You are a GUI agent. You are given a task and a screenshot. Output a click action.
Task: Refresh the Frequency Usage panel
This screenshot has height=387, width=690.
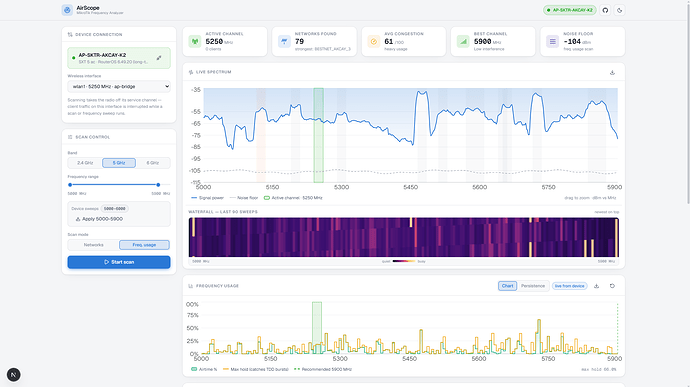pyautogui.click(x=612, y=286)
